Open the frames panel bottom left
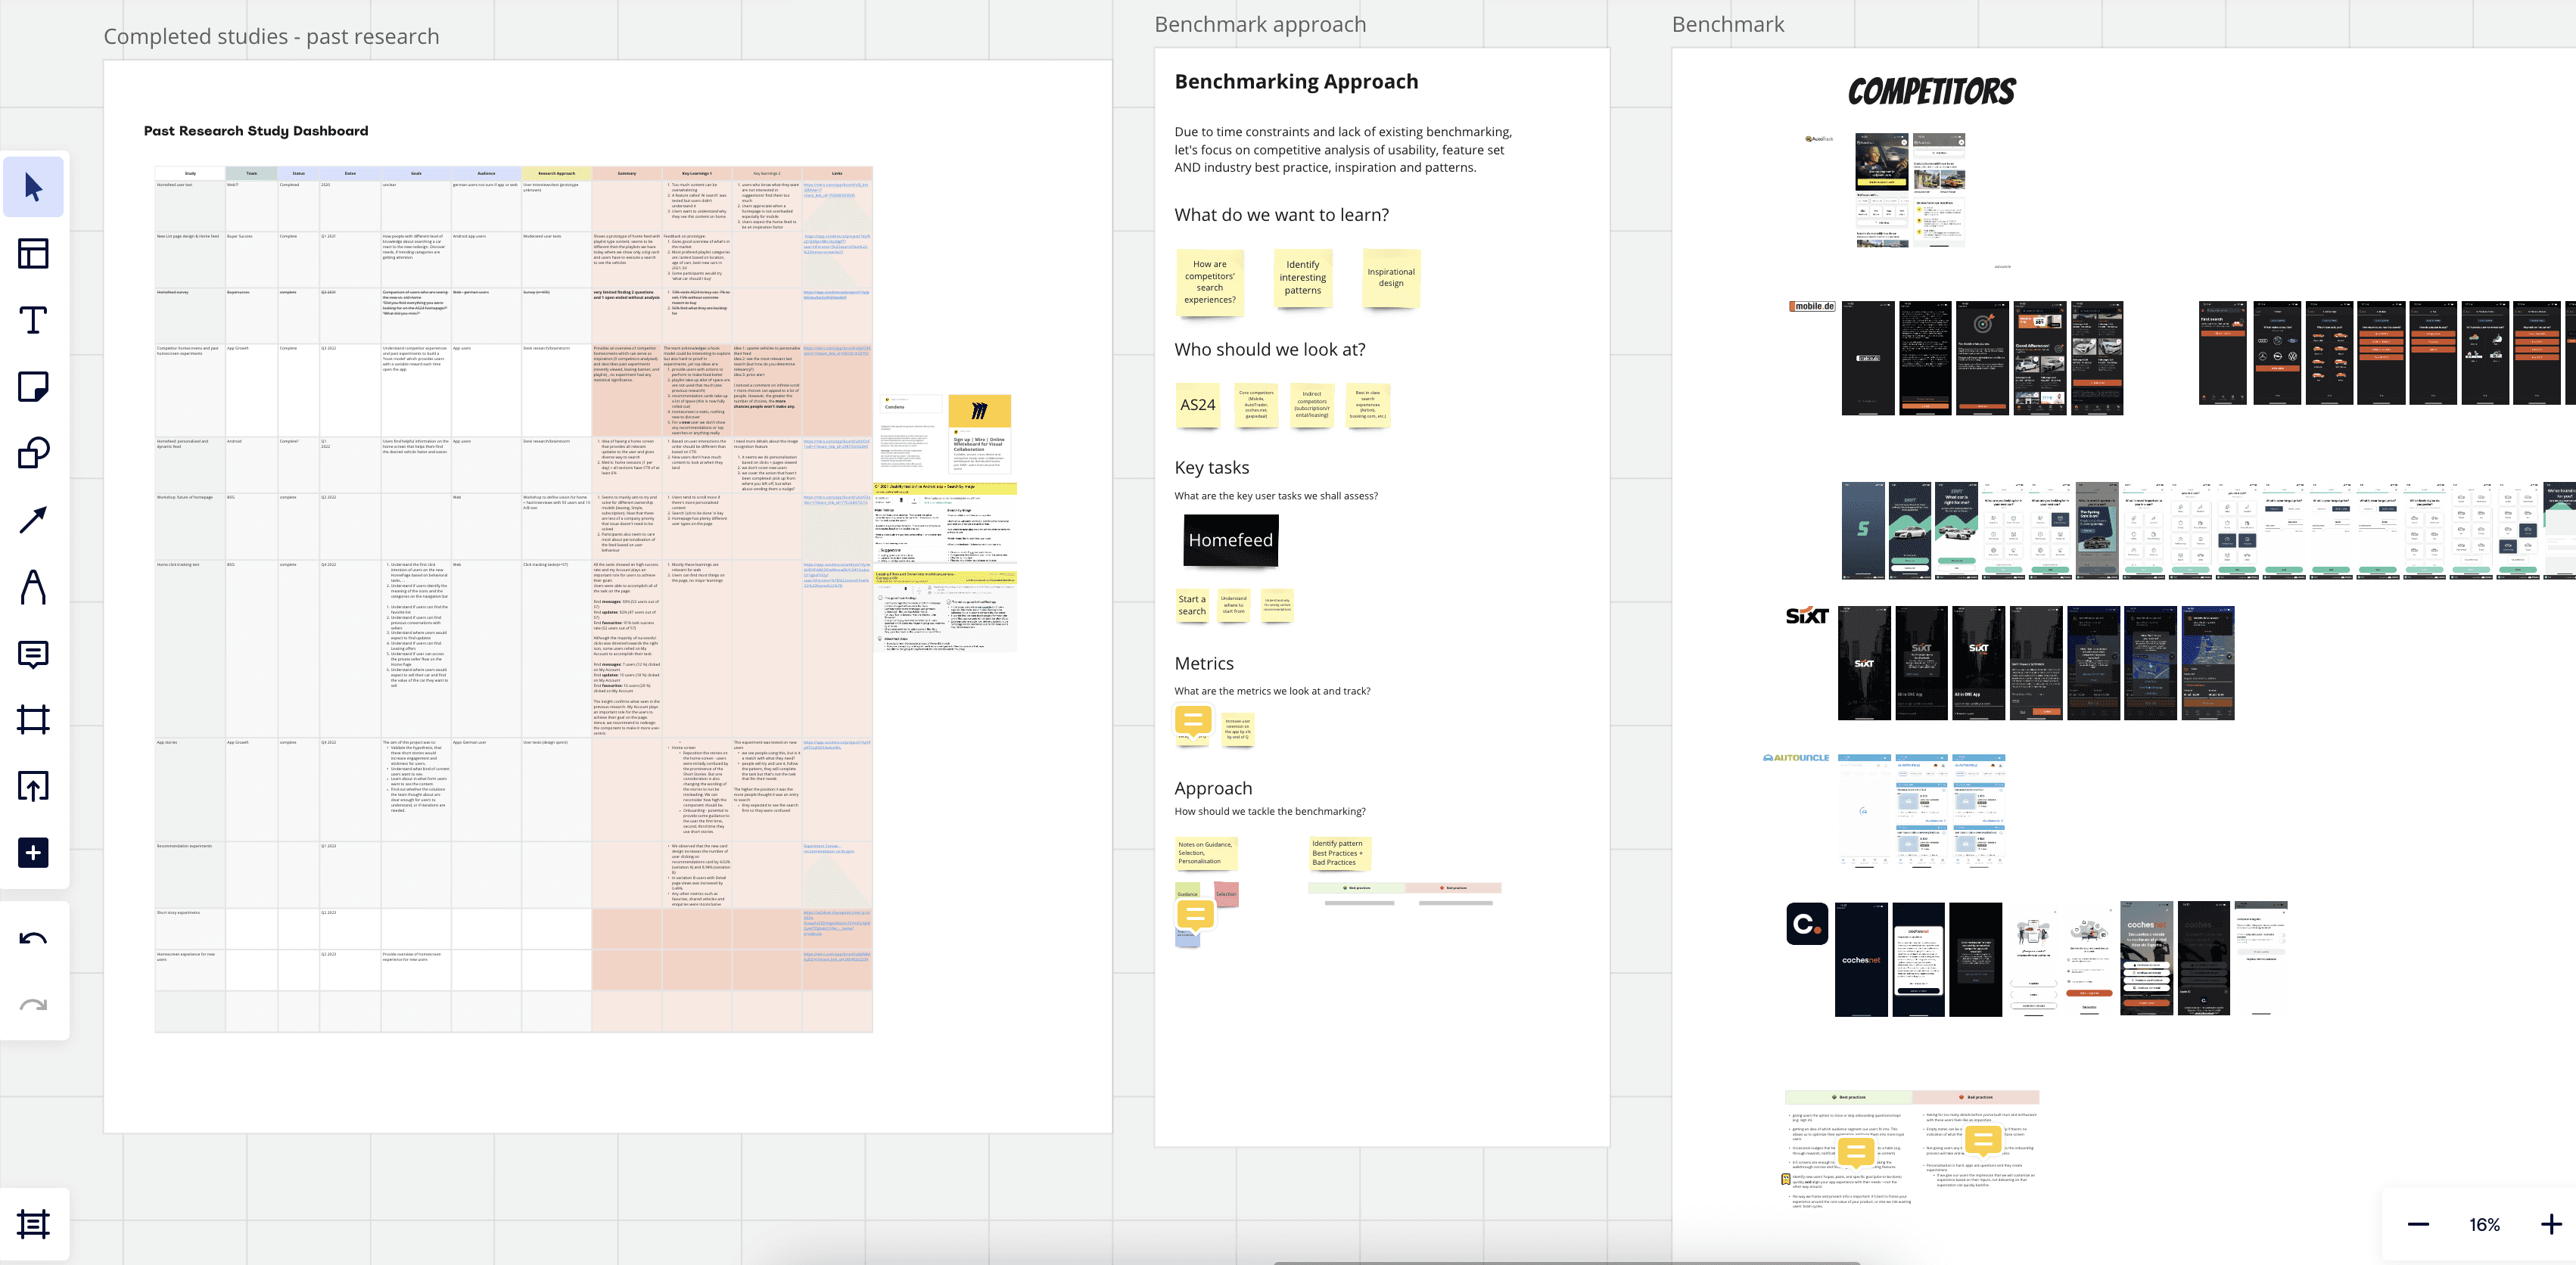The height and width of the screenshot is (1265, 2576). (x=33, y=1223)
